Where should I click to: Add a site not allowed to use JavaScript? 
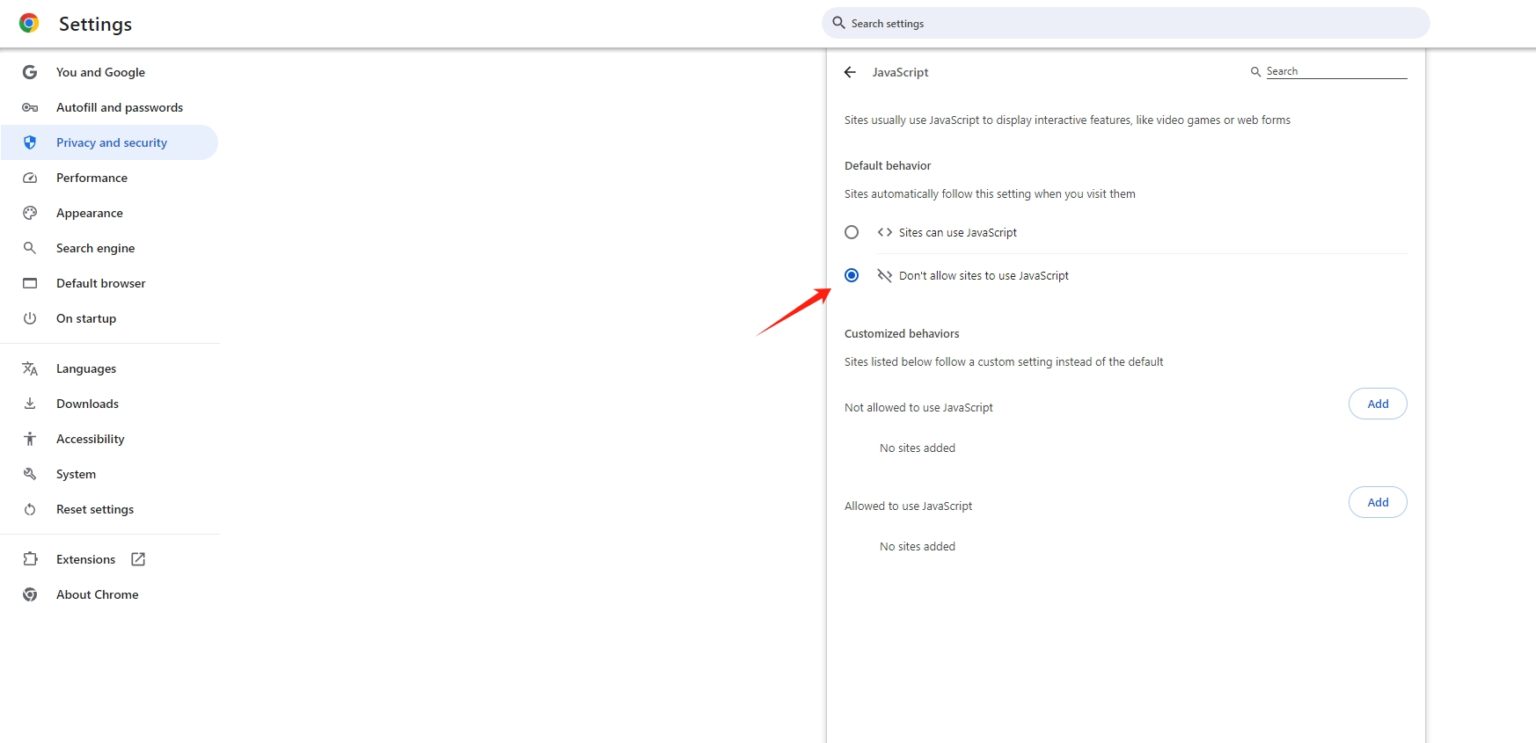click(x=1377, y=404)
